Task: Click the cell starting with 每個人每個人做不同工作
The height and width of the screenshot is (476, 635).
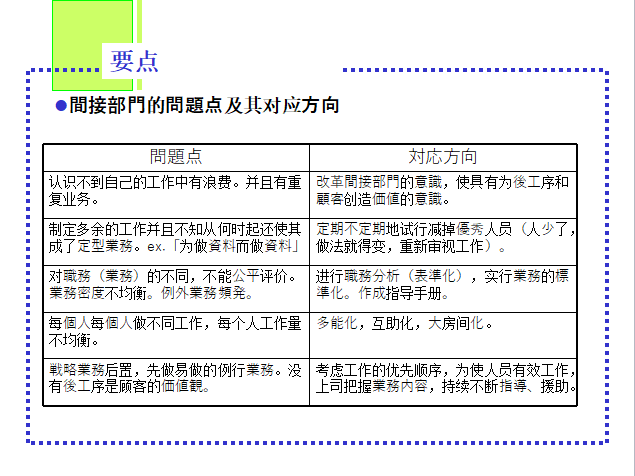Action: click(176, 332)
